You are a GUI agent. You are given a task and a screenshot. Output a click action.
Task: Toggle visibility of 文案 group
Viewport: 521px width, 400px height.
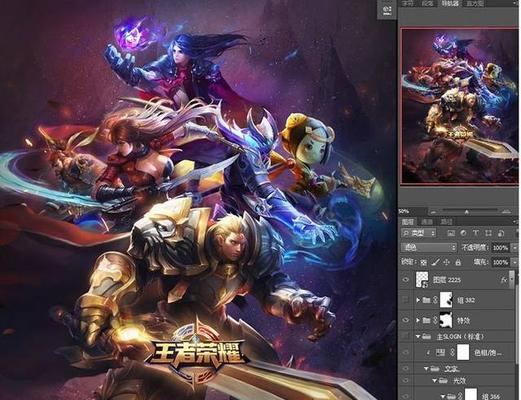tap(406, 369)
